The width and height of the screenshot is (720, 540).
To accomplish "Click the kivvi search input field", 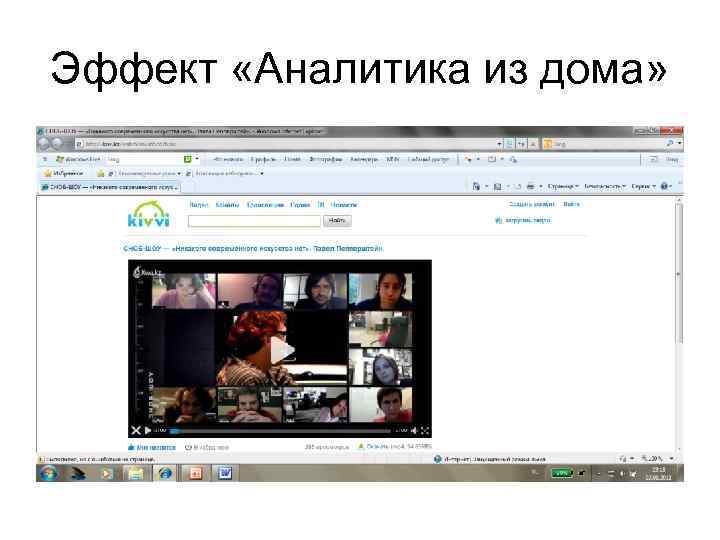I will 254,221.
